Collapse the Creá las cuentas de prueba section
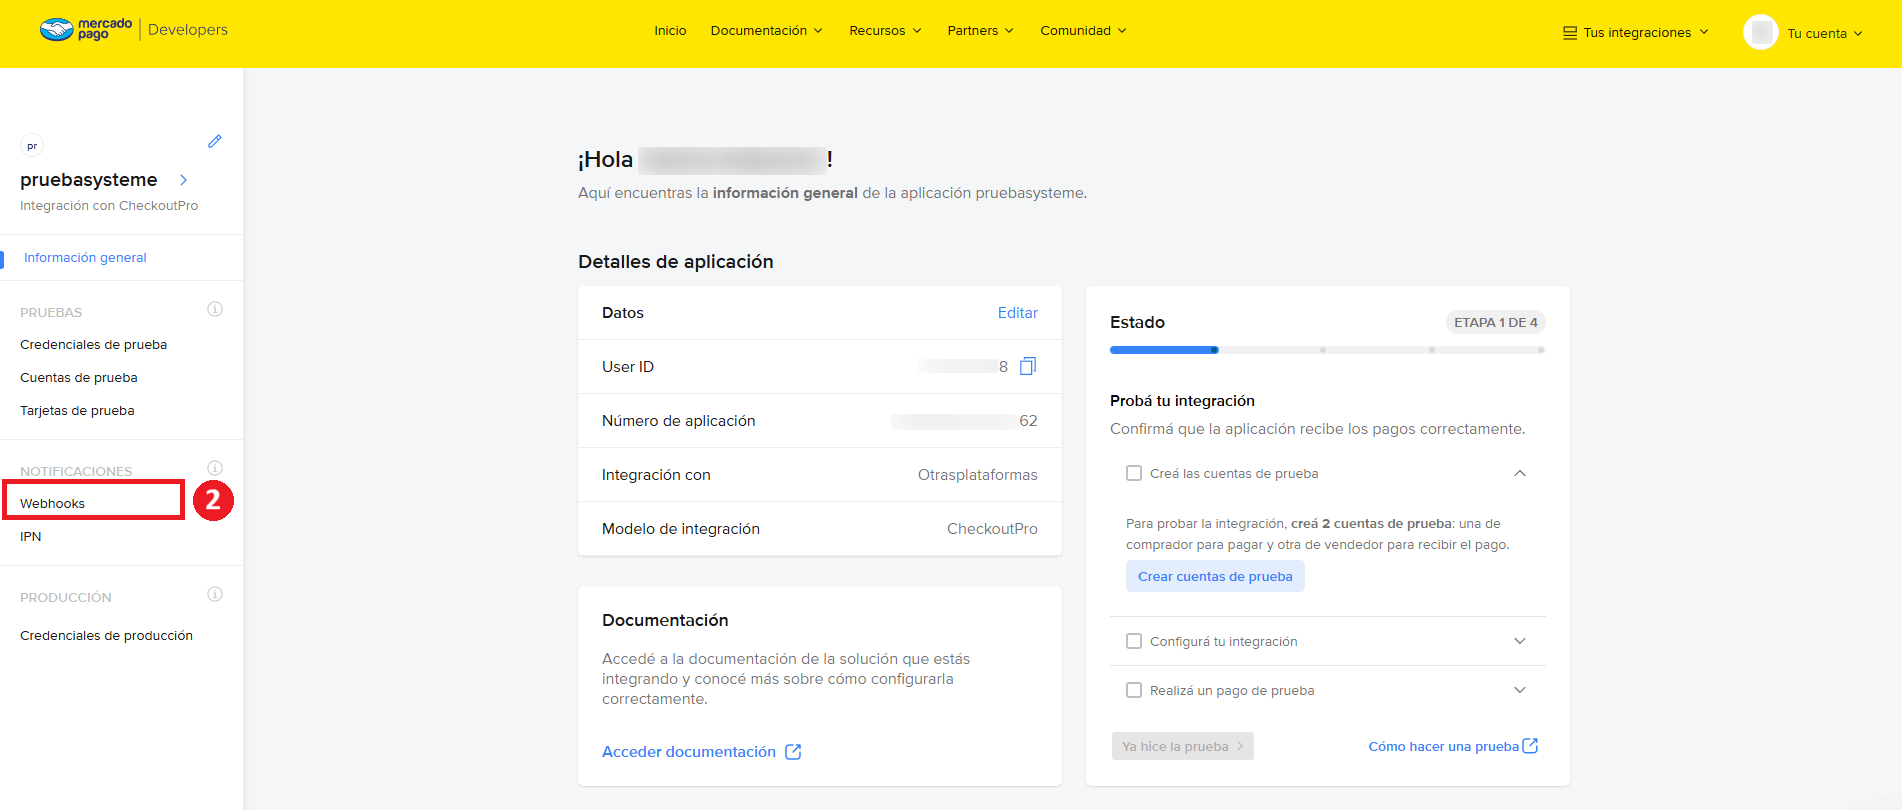This screenshot has width=1902, height=810. point(1520,473)
